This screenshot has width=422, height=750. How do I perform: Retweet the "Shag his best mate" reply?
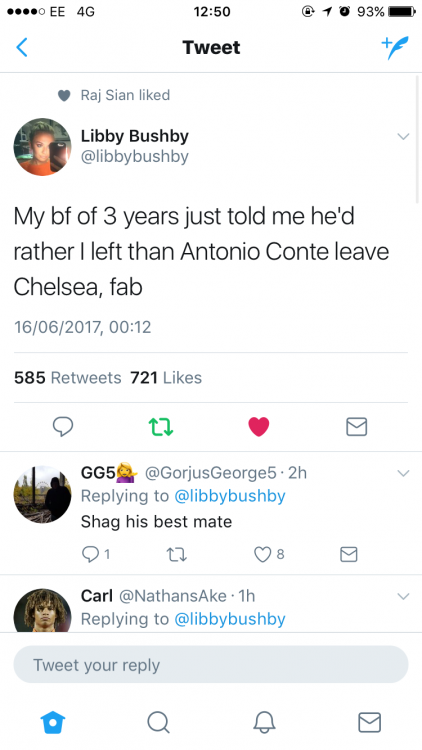[176, 554]
